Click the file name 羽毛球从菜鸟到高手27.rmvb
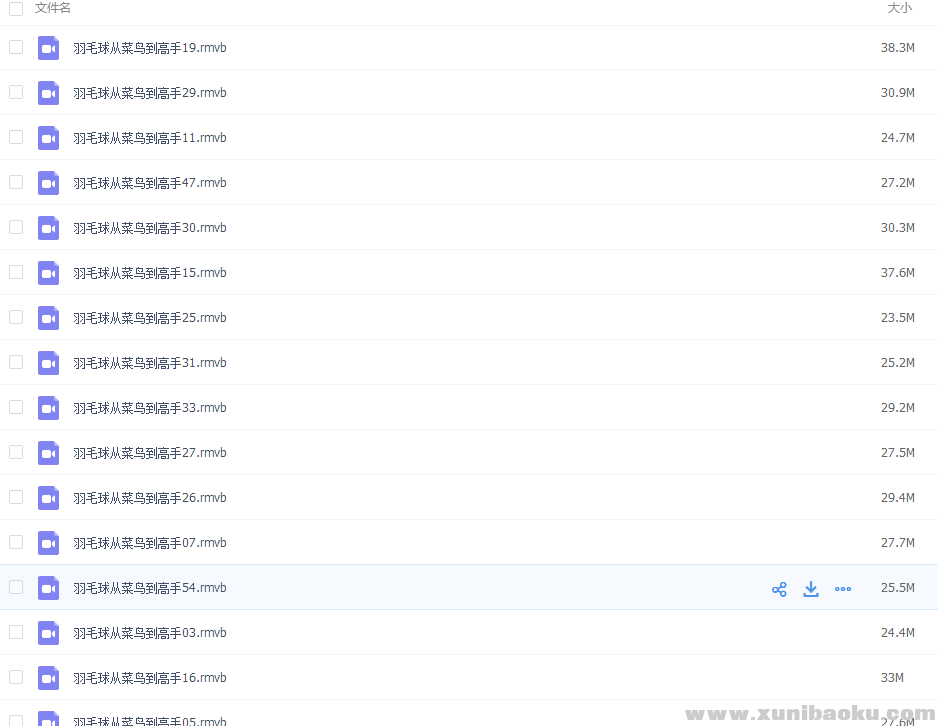This screenshot has height=726, width=938. [150, 453]
